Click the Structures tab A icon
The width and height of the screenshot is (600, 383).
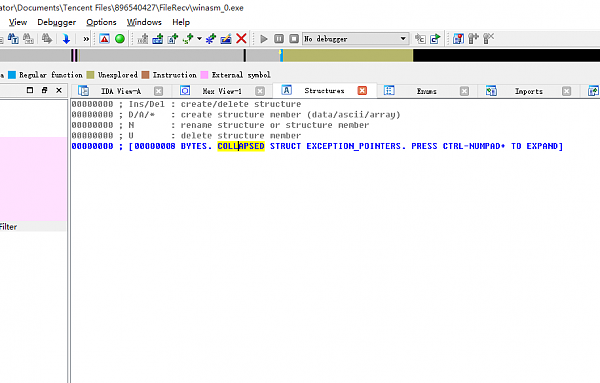[287, 90]
